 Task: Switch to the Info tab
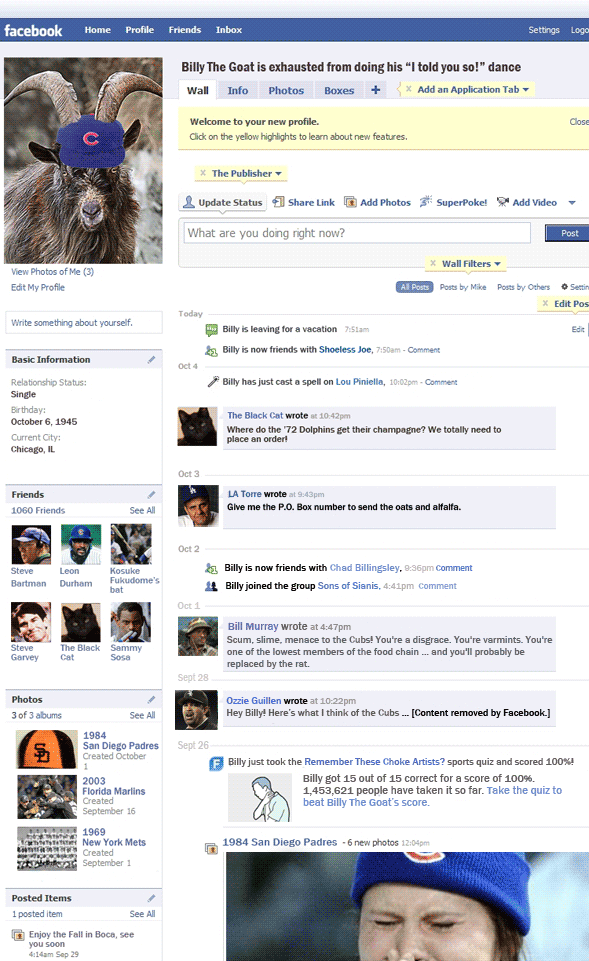238,90
